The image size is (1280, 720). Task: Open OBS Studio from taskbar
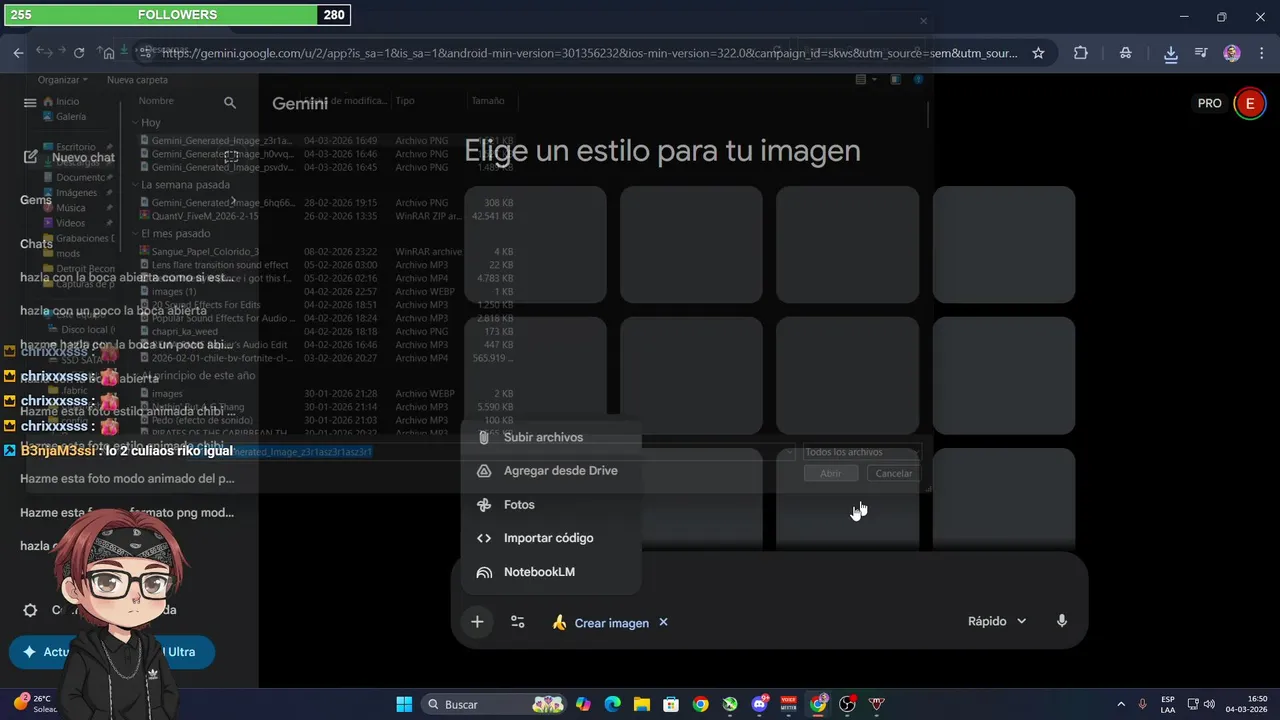pyautogui.click(x=848, y=704)
